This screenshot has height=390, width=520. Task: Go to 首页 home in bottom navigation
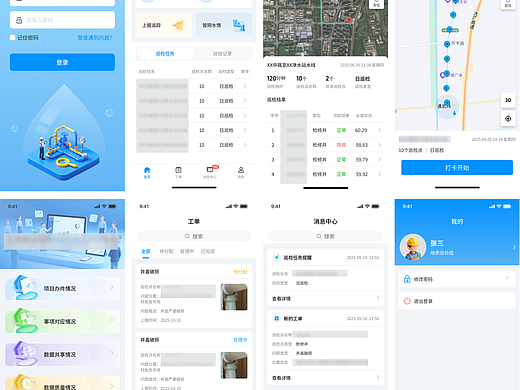click(147, 173)
